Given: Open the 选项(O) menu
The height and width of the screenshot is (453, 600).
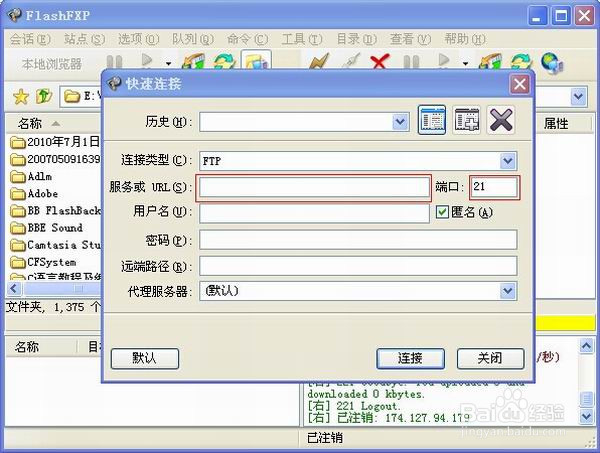Looking at the screenshot, I should [x=138, y=39].
